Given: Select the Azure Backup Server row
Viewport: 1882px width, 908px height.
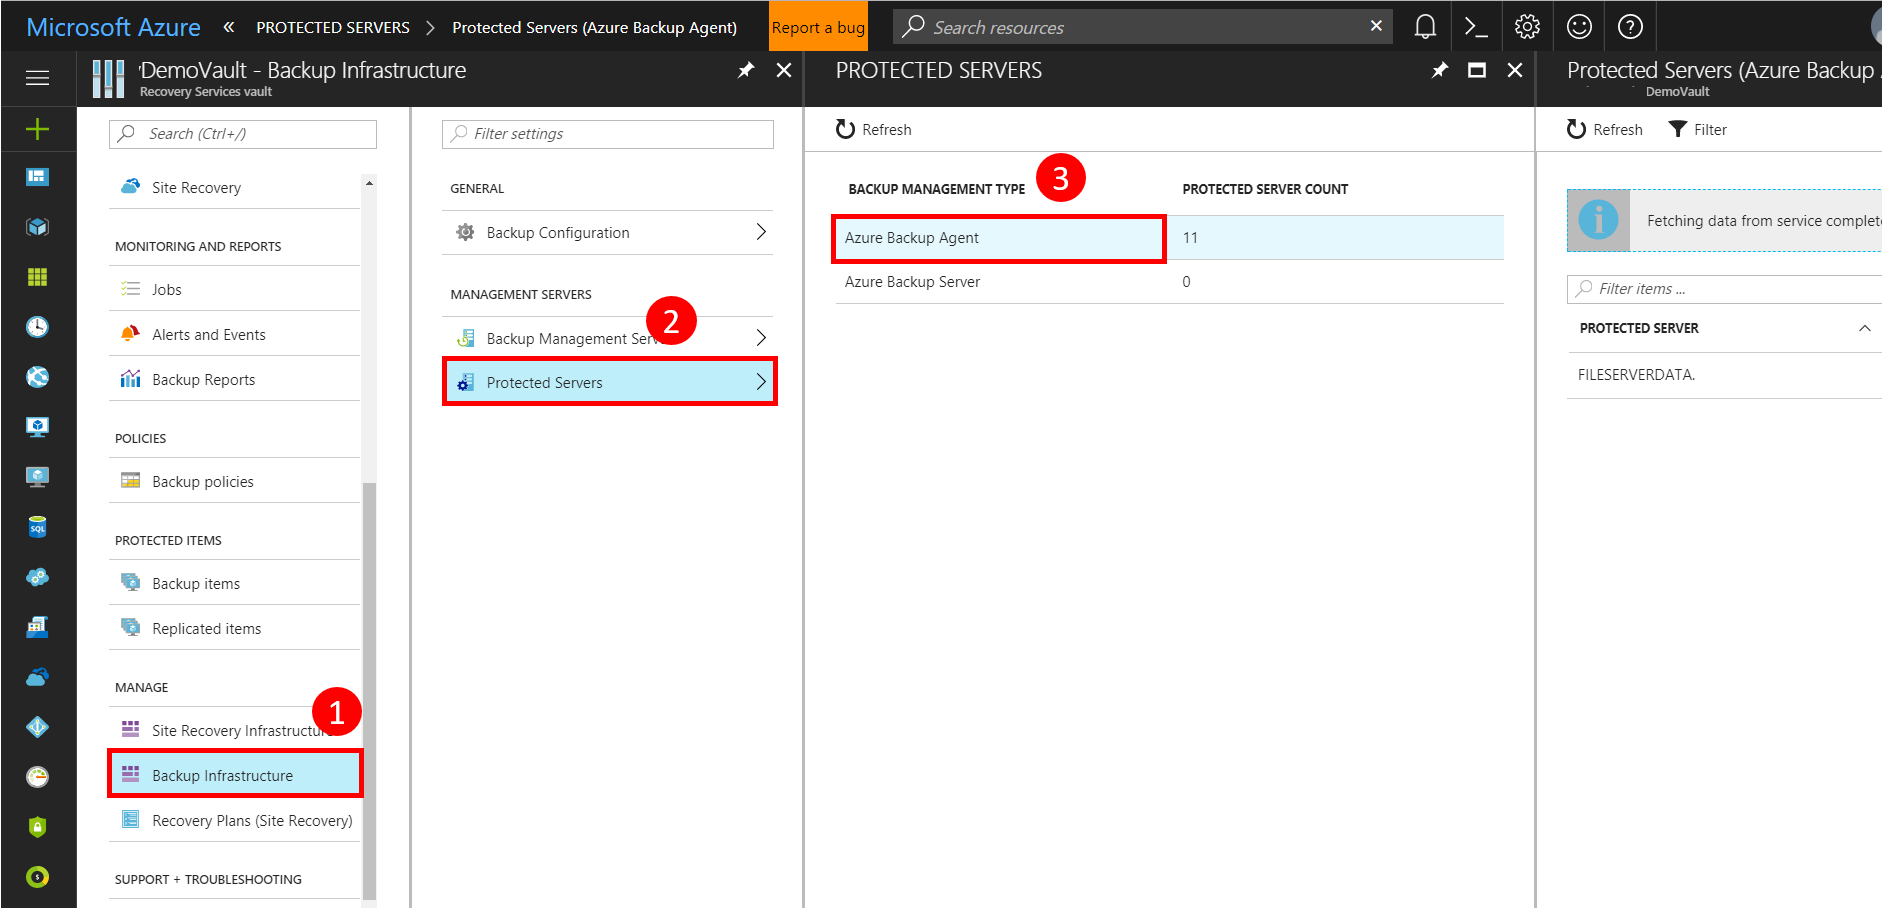Looking at the screenshot, I should [x=1169, y=282].
